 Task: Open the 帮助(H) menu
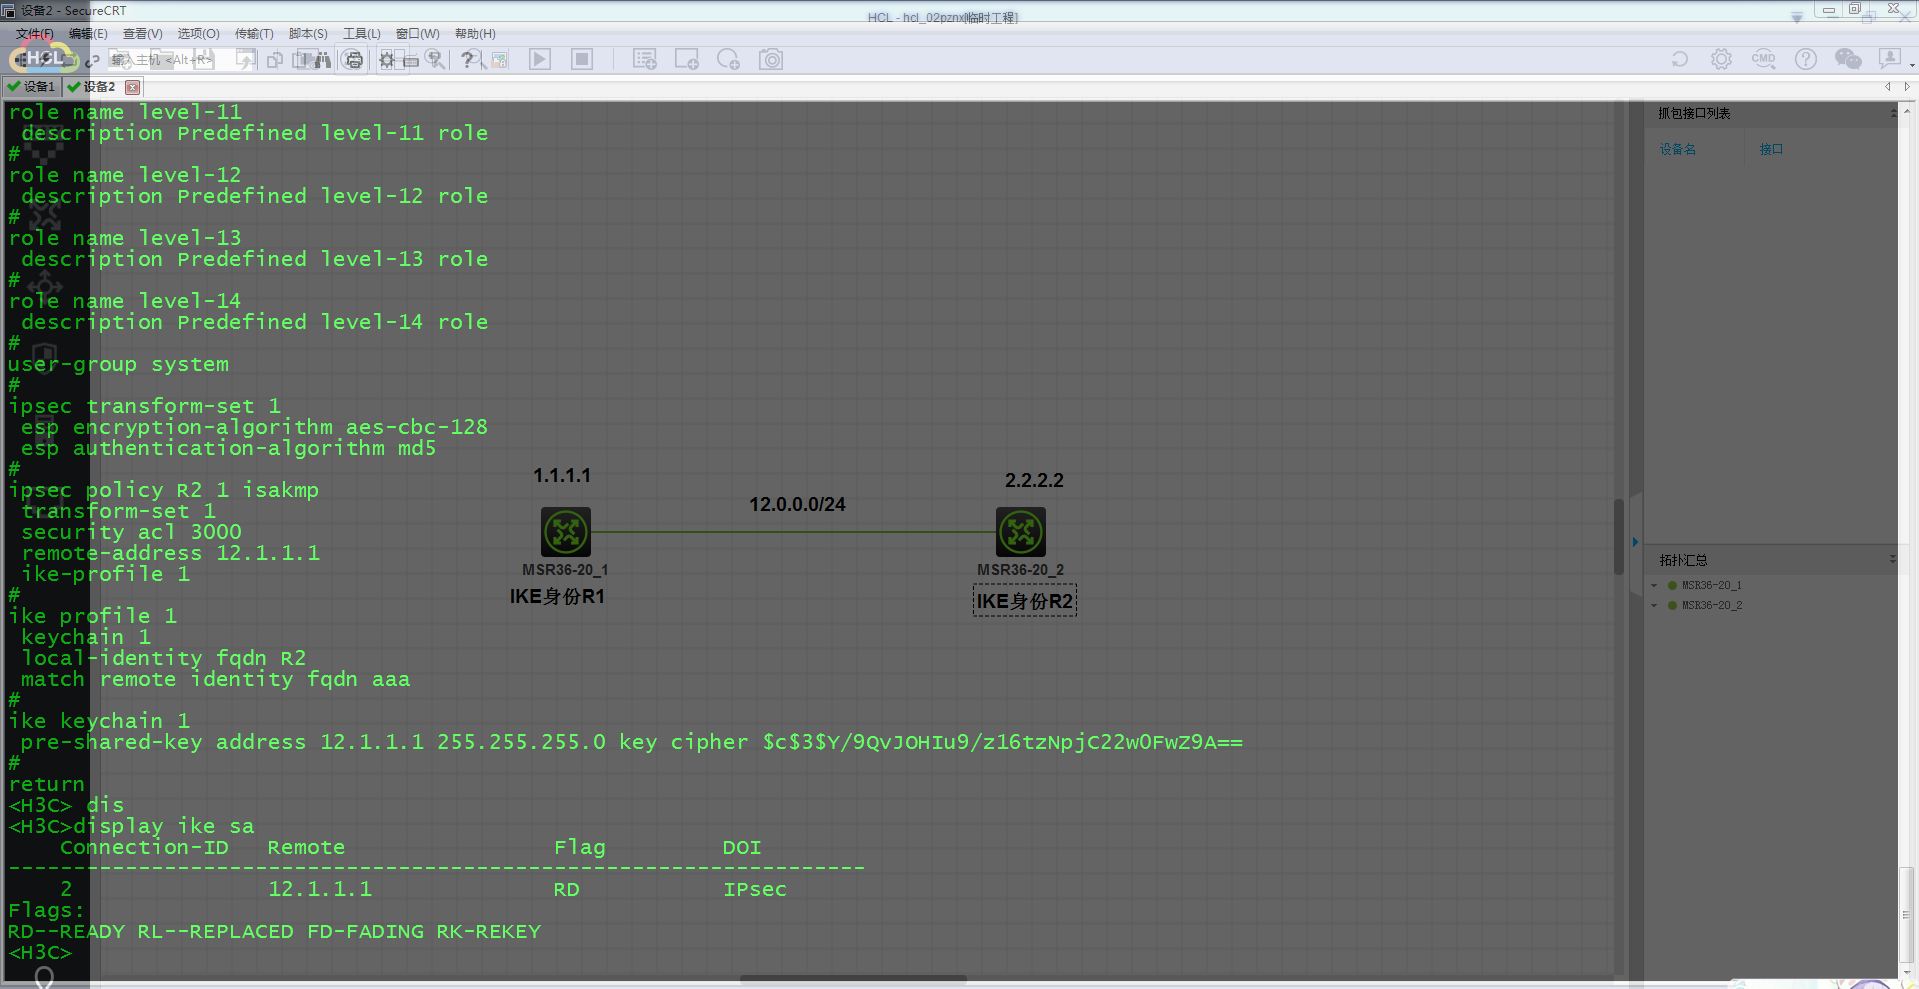tap(475, 34)
